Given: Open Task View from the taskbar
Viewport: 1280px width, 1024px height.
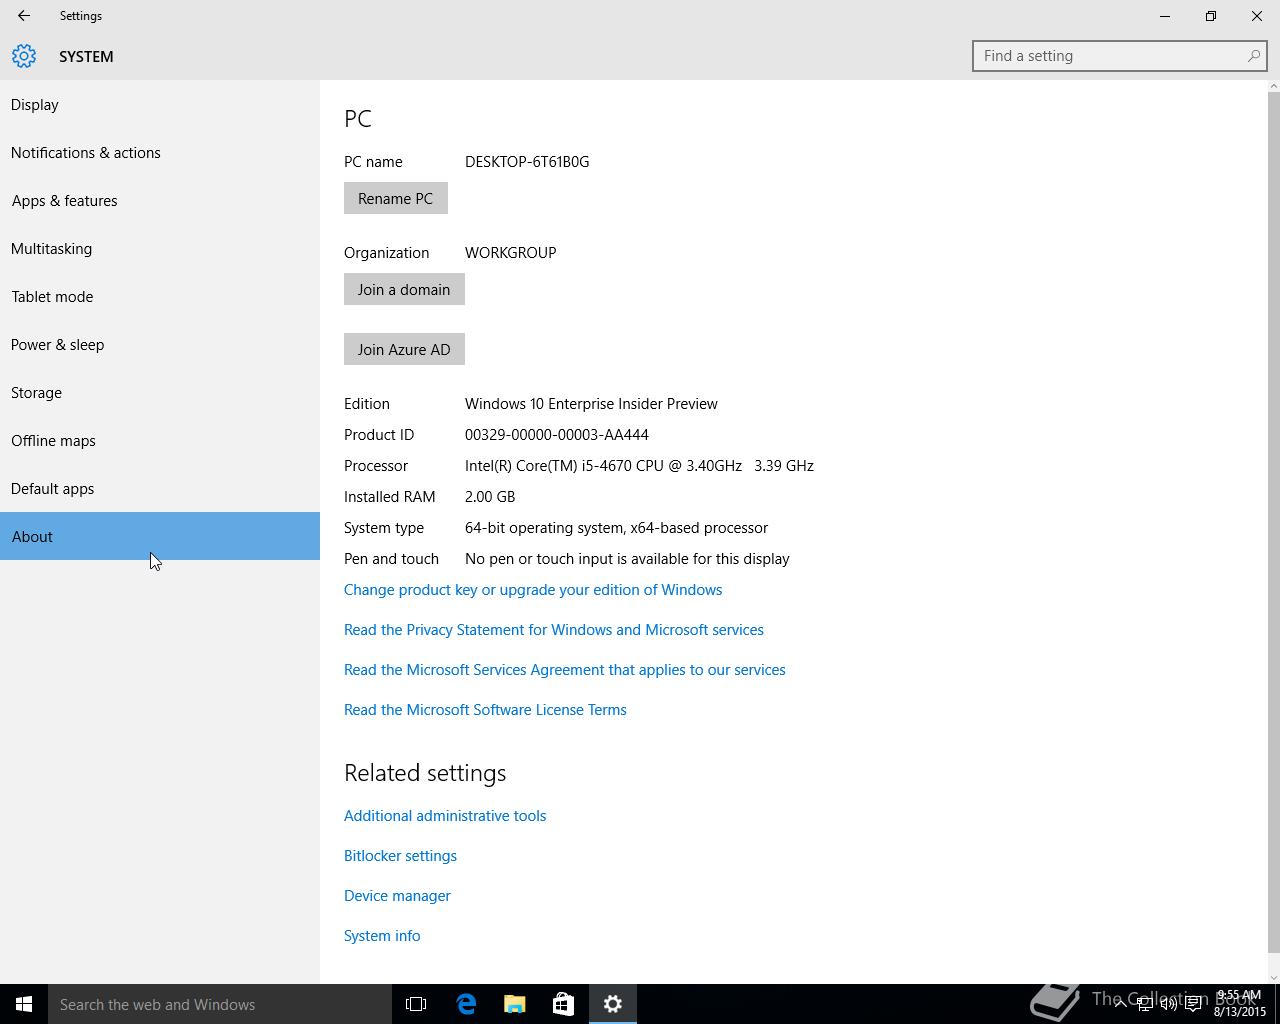Looking at the screenshot, I should point(416,1004).
